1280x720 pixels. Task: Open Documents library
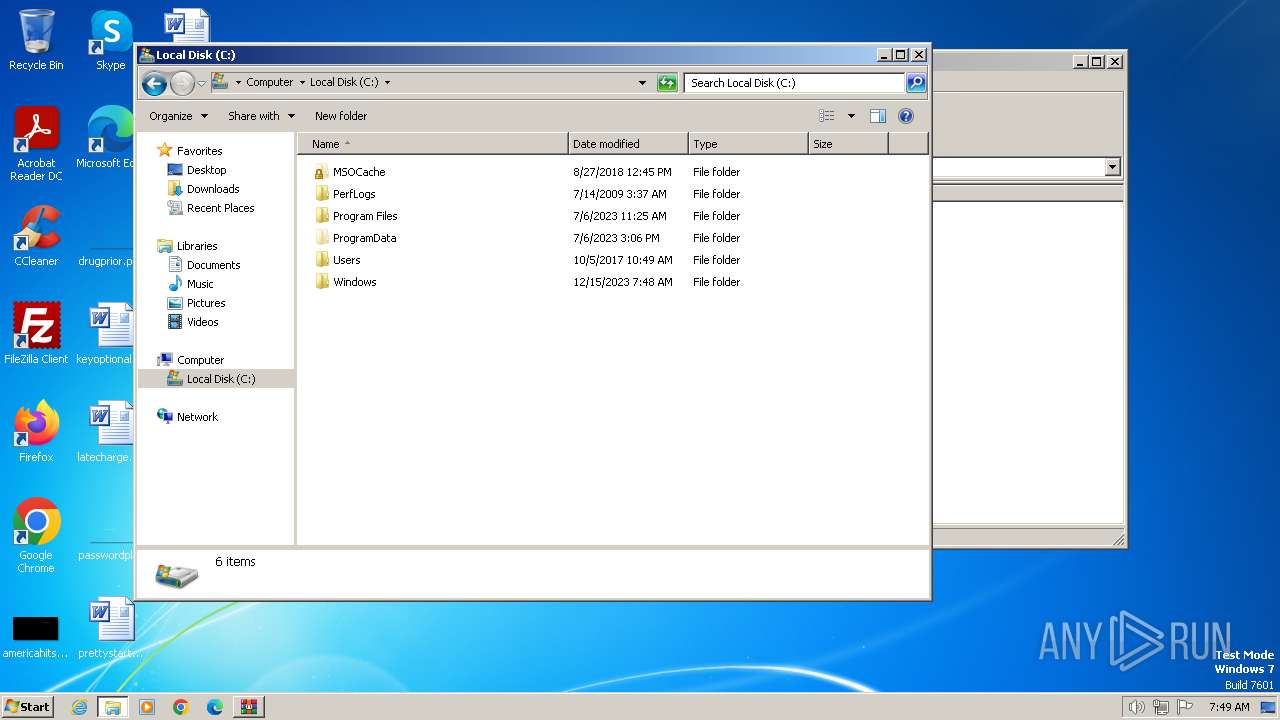pos(213,265)
